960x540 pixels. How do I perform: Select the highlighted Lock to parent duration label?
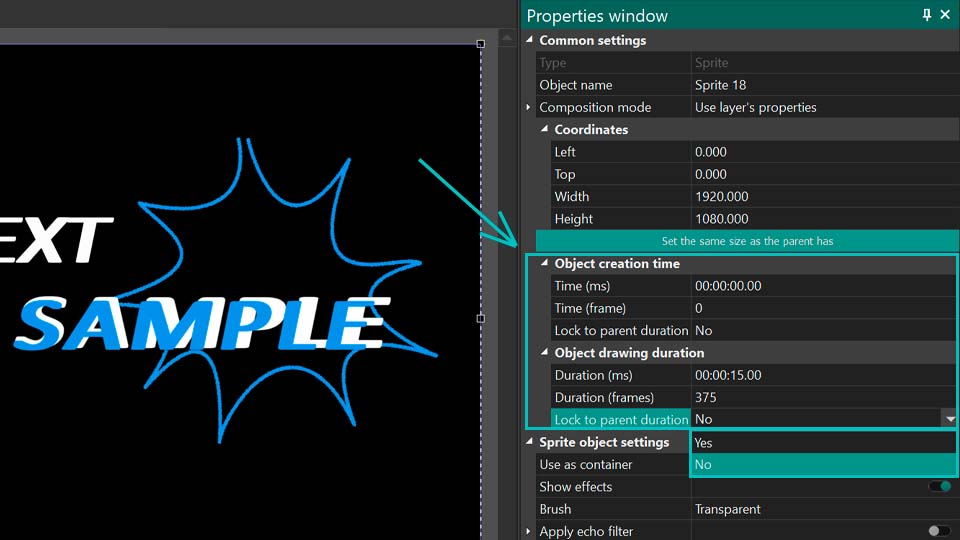click(621, 420)
